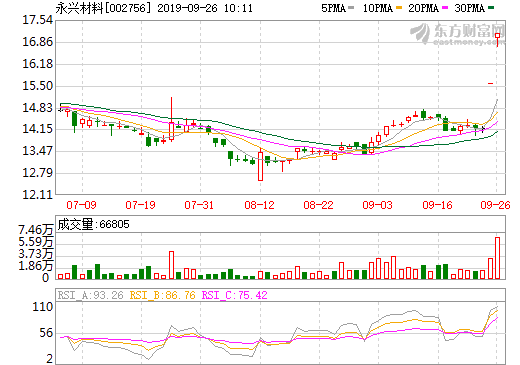
Task: Click the 08-22 date axis label
Action: click(318, 205)
